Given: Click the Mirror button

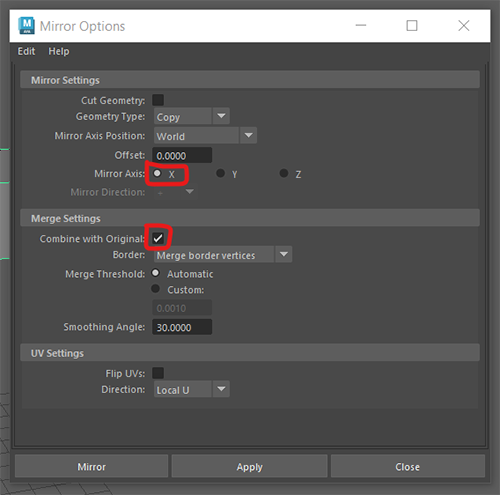Looking at the screenshot, I should coord(92,466).
